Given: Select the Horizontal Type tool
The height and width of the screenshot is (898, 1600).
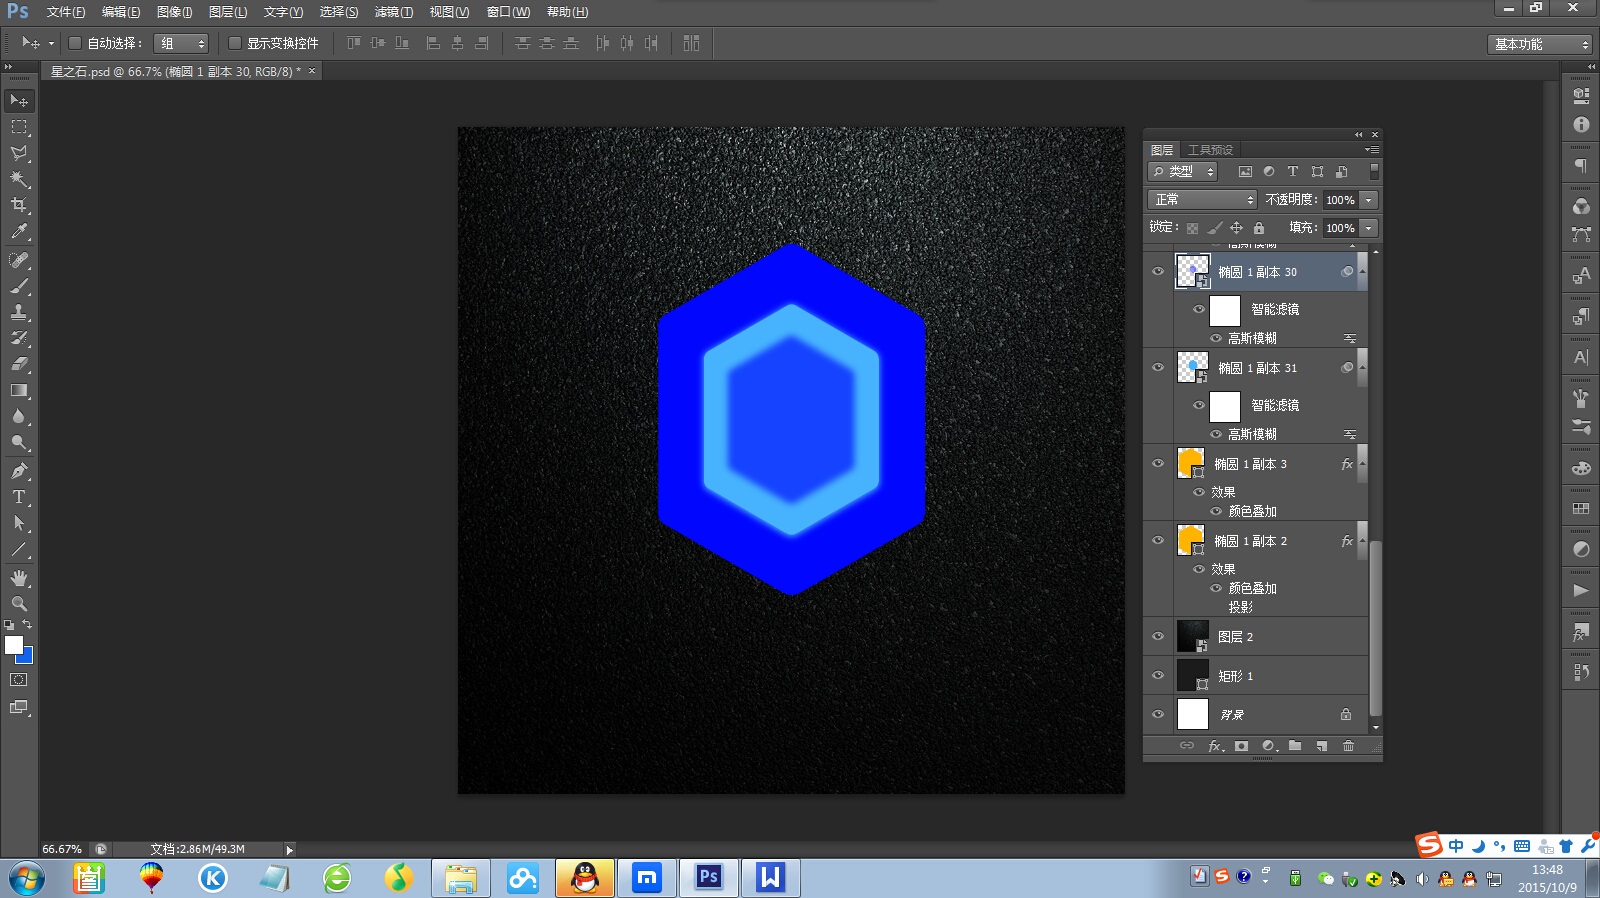Looking at the screenshot, I should 19,497.
